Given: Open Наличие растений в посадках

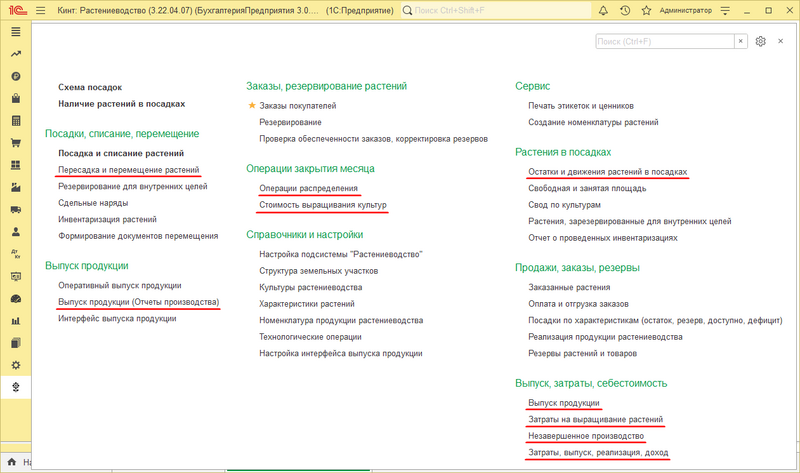Looking at the screenshot, I should pos(121,104).
